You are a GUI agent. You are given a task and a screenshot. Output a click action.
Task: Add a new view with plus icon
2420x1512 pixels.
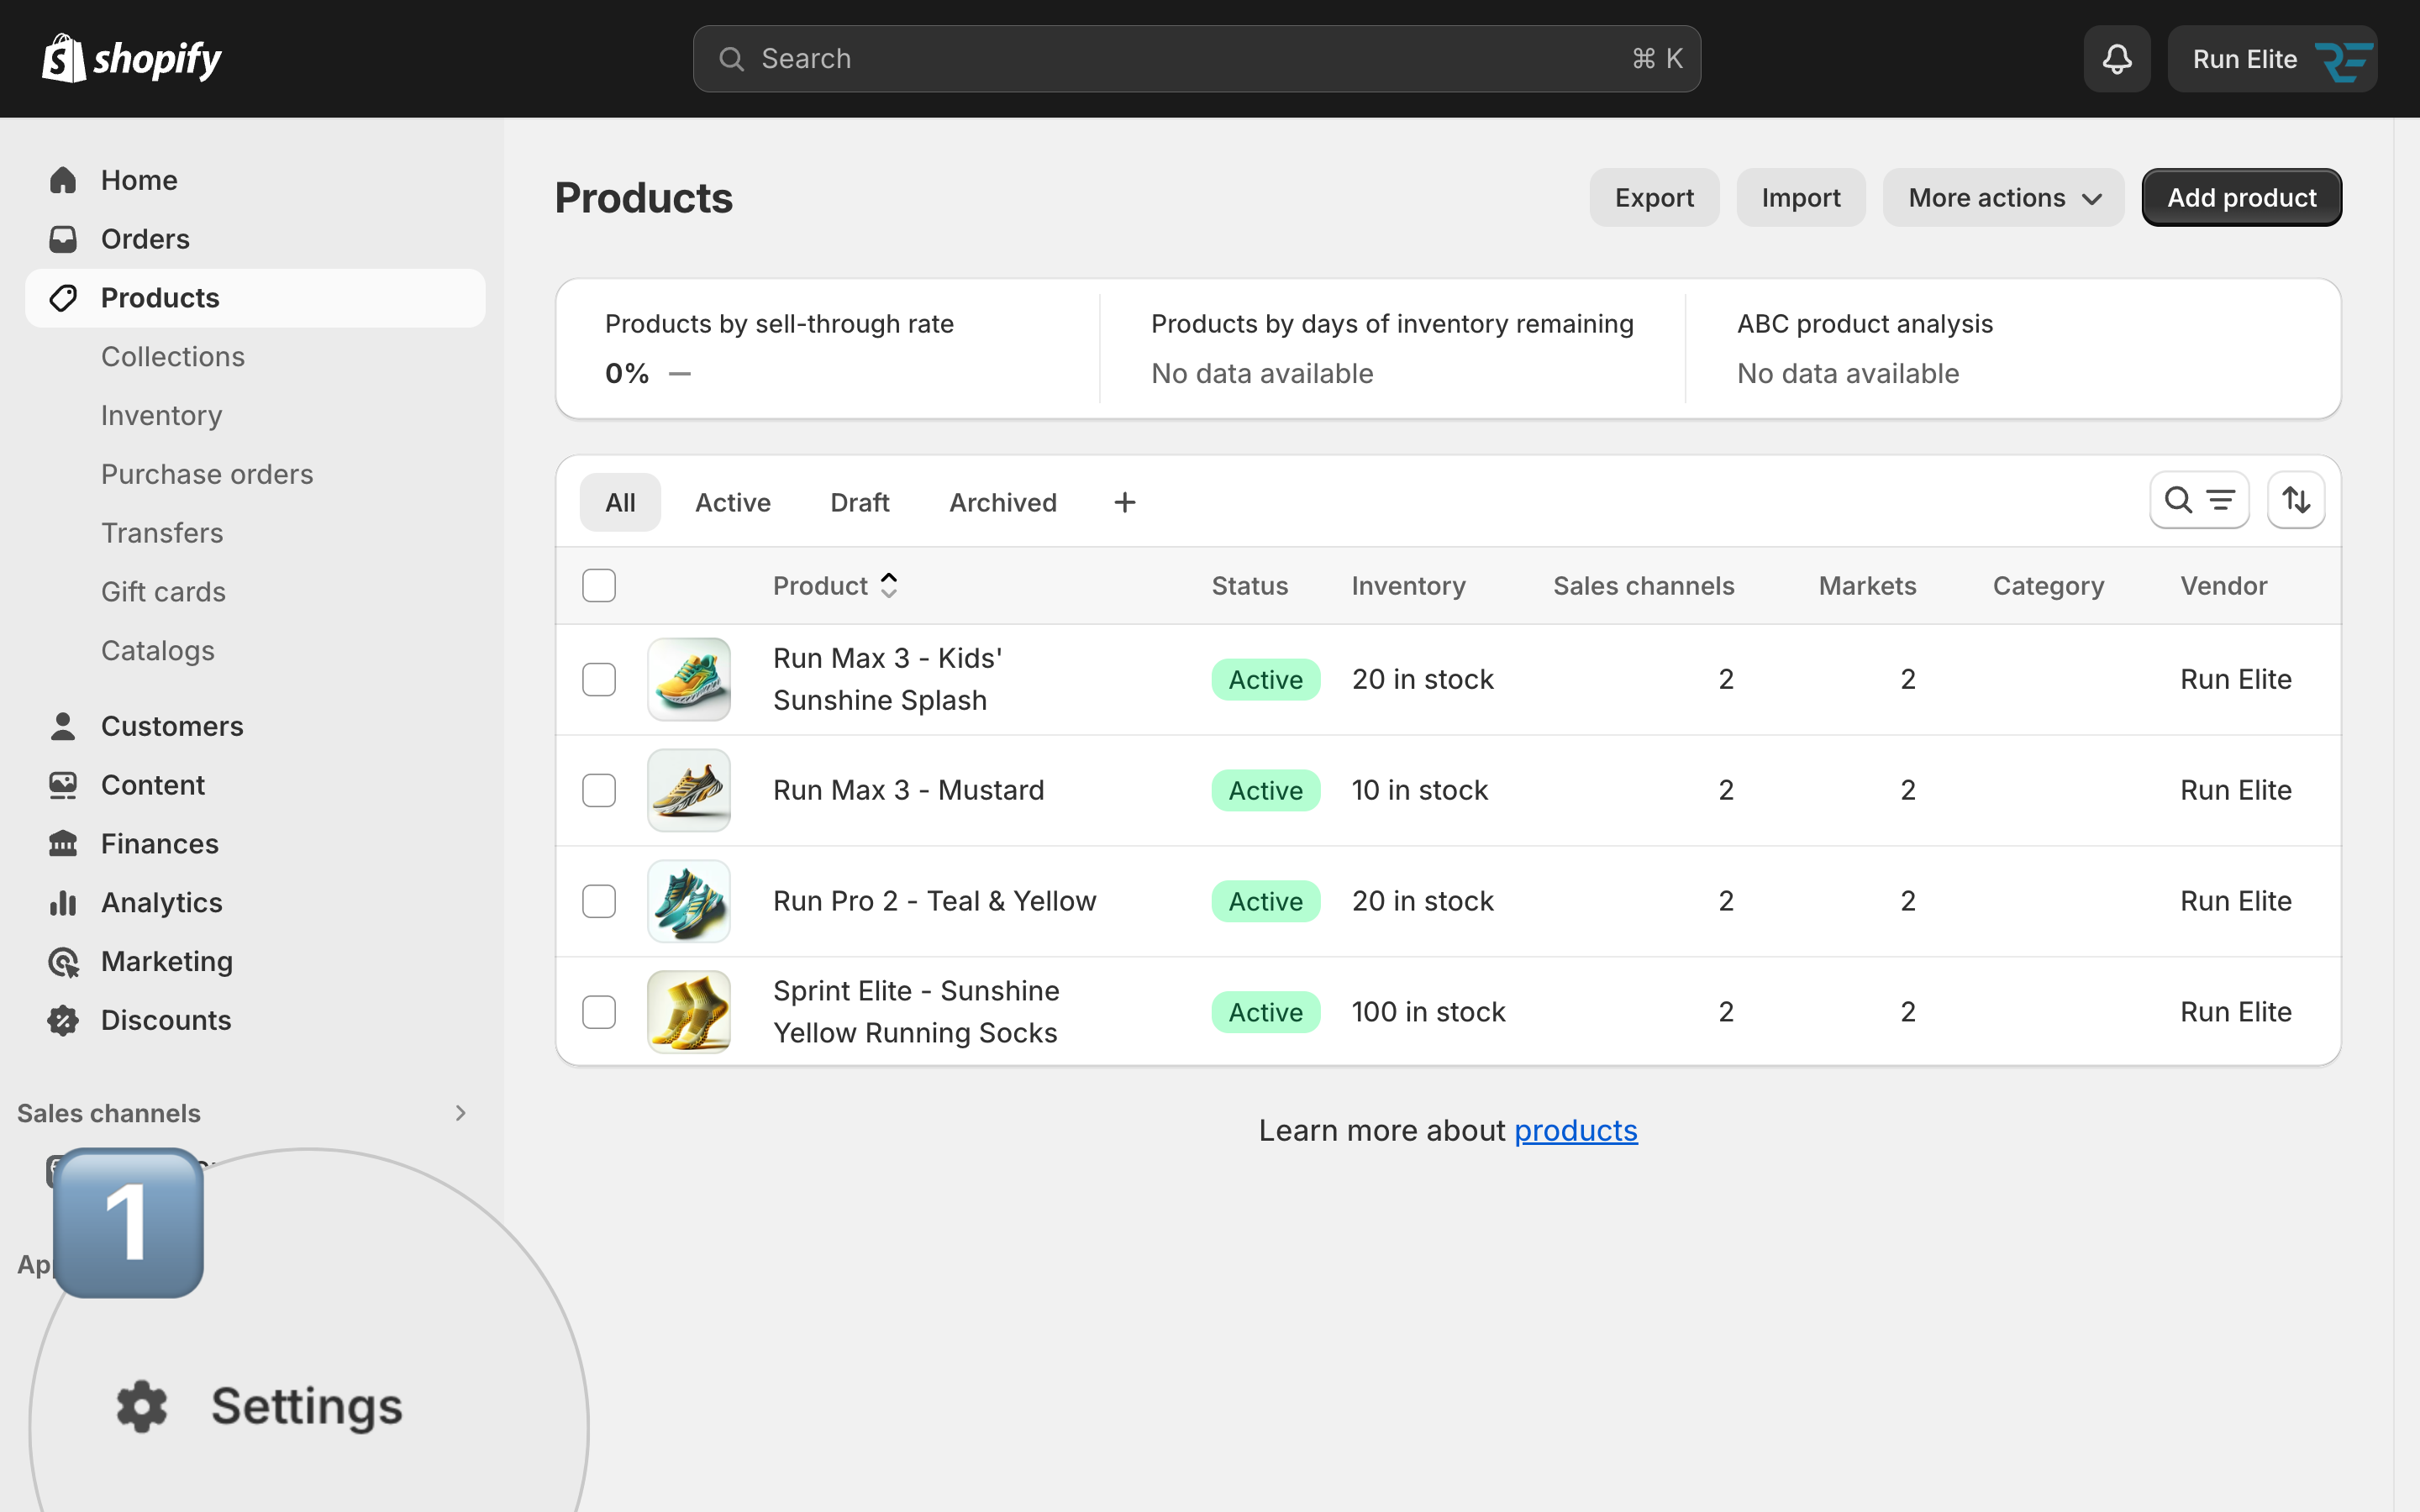[x=1125, y=502]
